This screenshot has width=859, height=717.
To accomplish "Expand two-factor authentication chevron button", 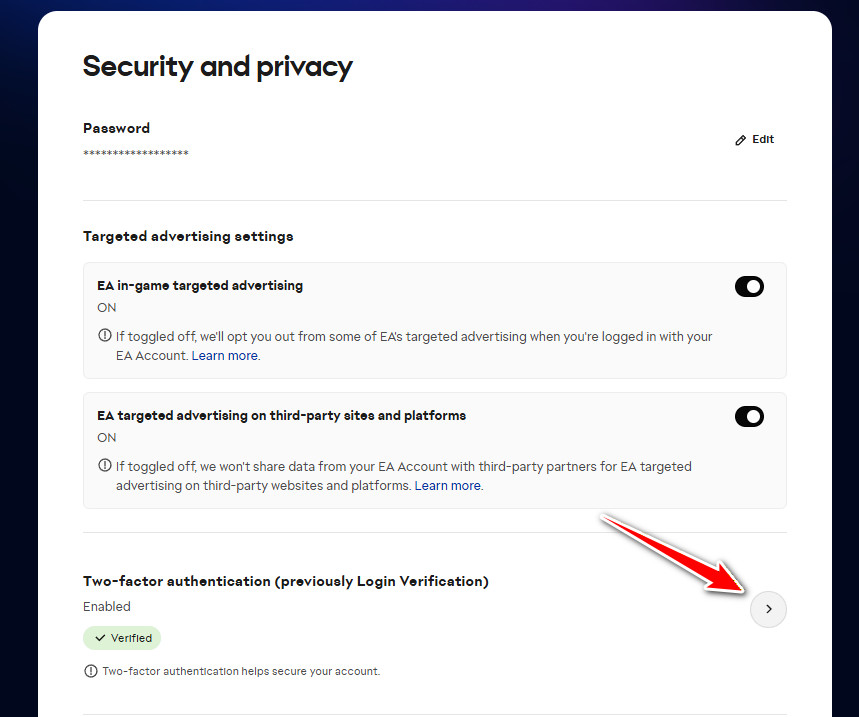I will coord(768,608).
